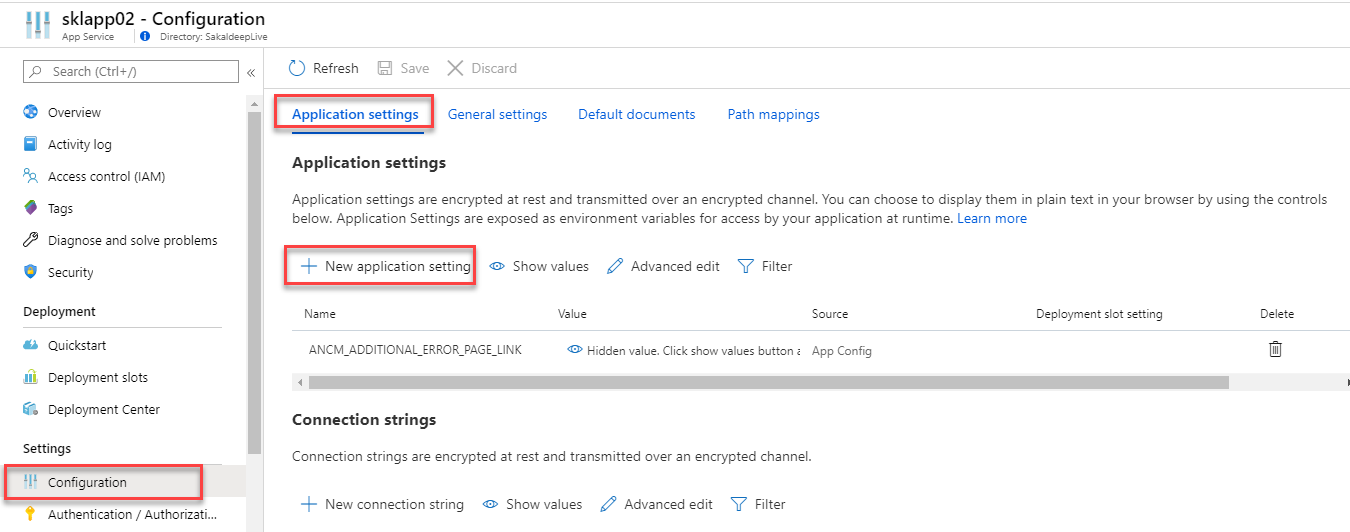
Task: Click the Overview globe icon
Action: click(x=31, y=112)
